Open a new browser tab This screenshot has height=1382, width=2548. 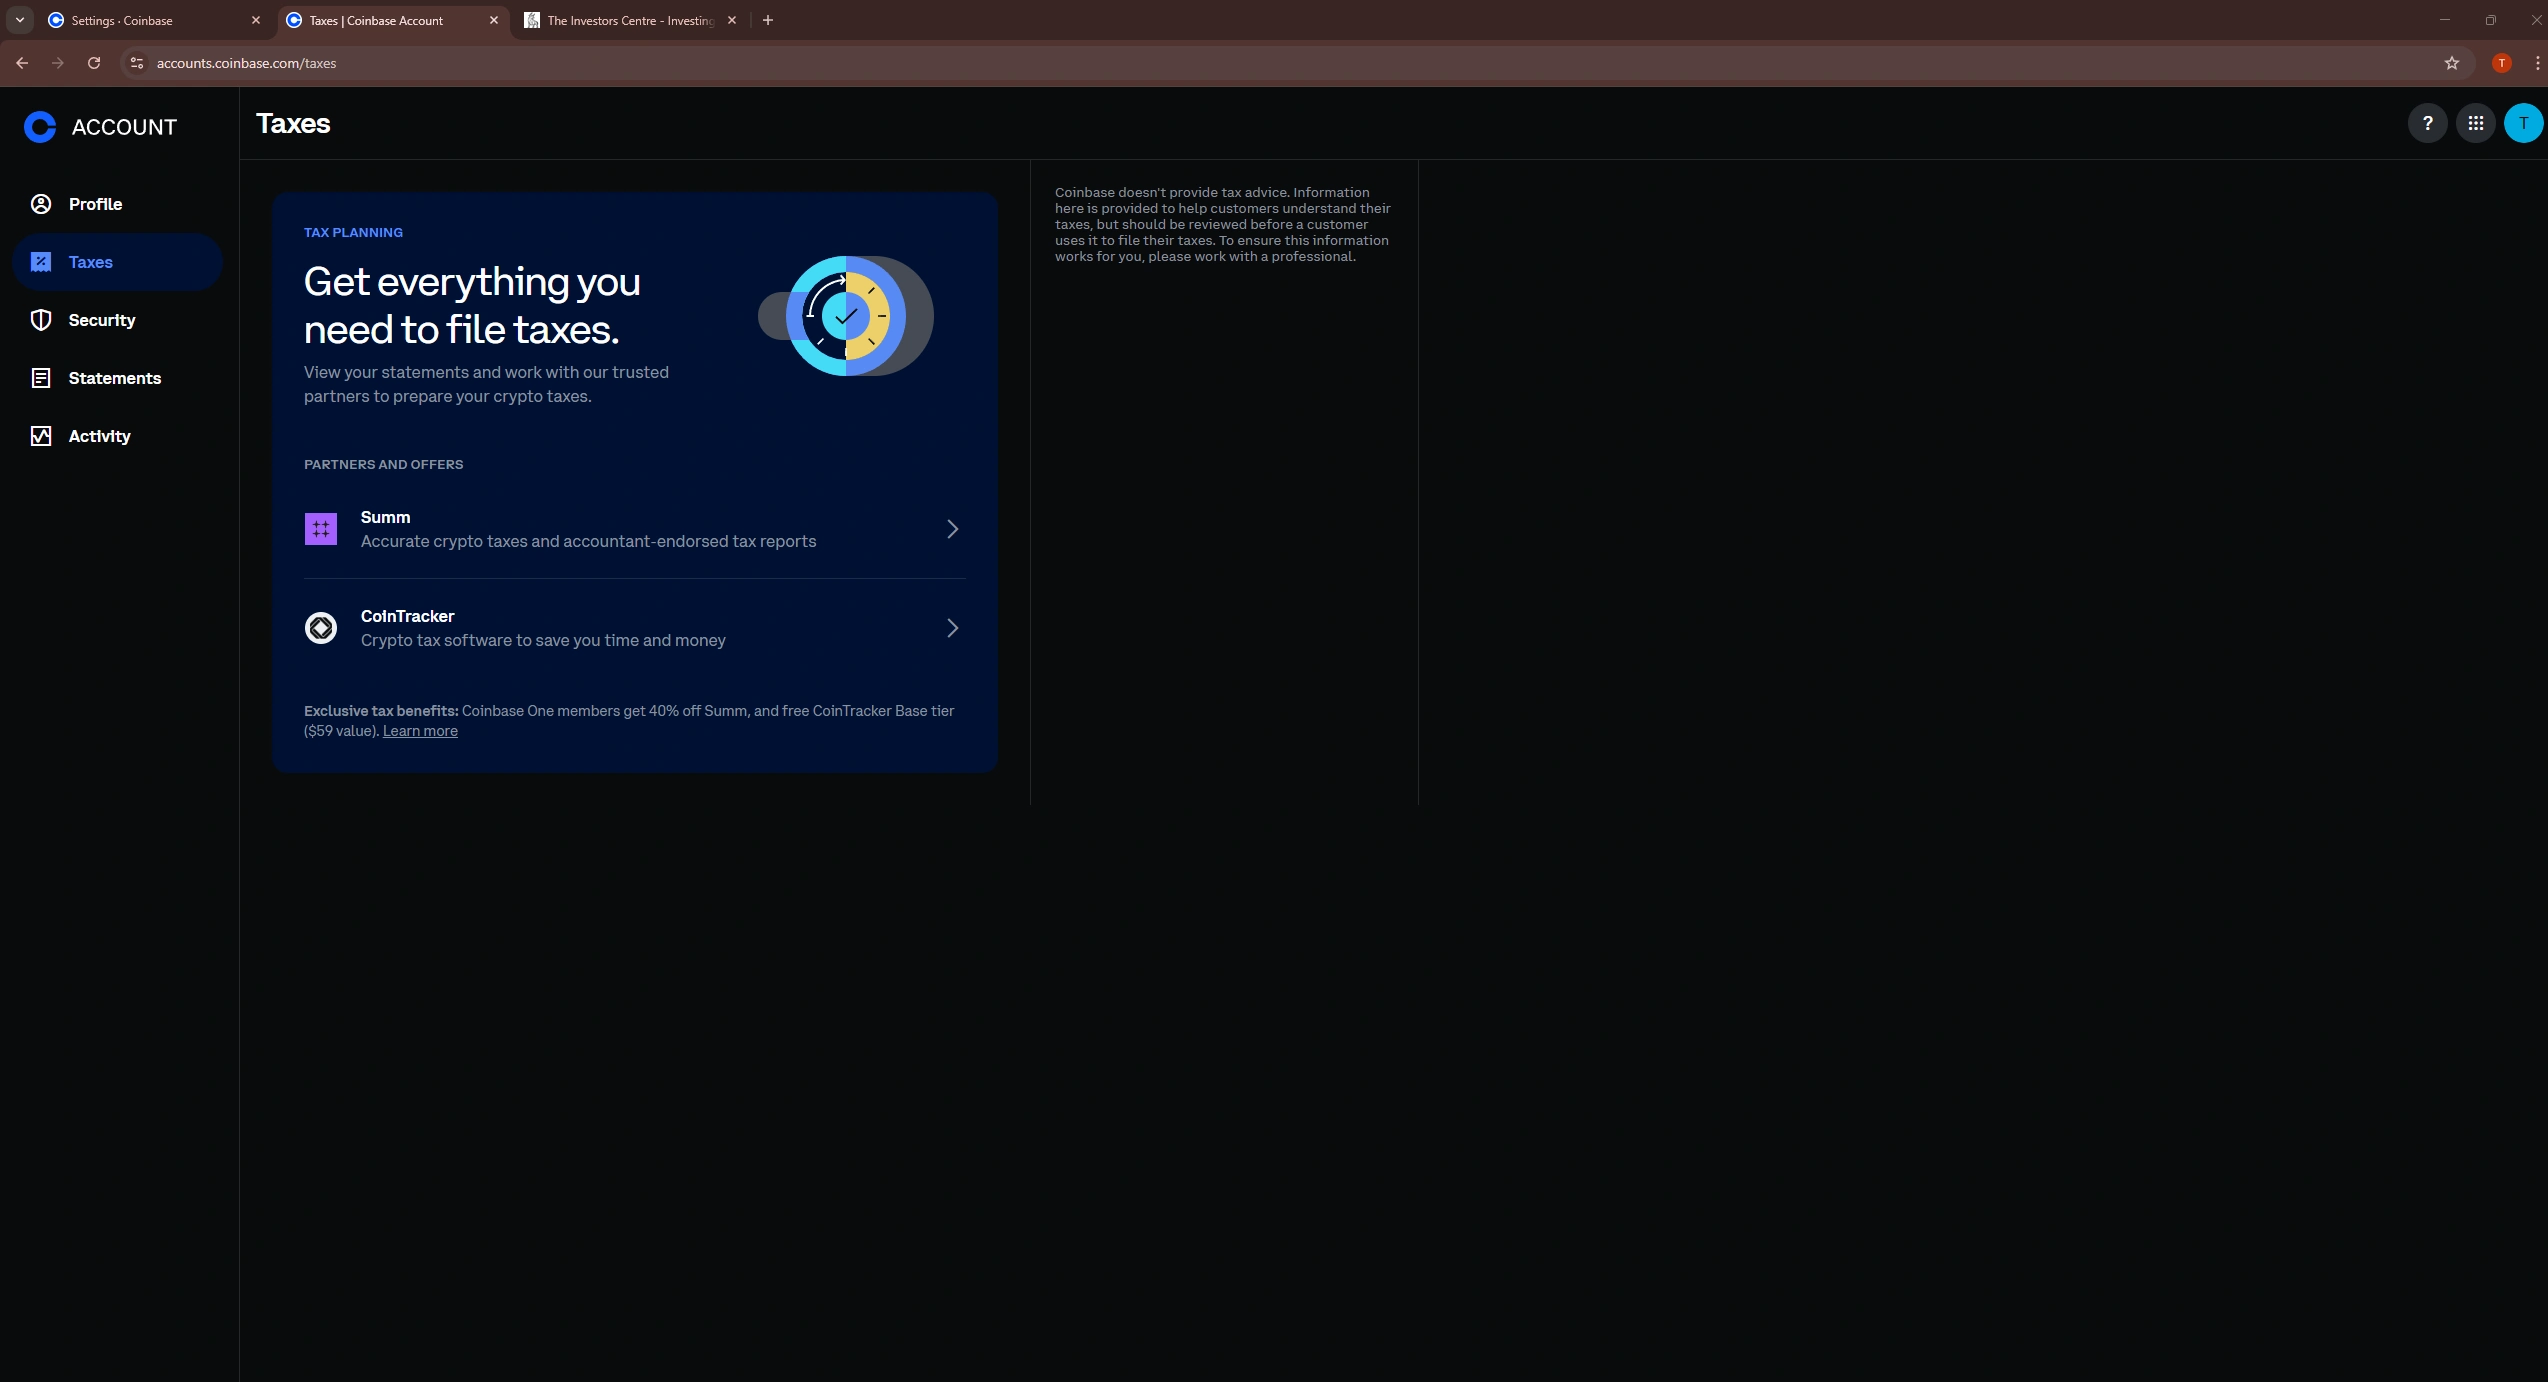[x=768, y=20]
